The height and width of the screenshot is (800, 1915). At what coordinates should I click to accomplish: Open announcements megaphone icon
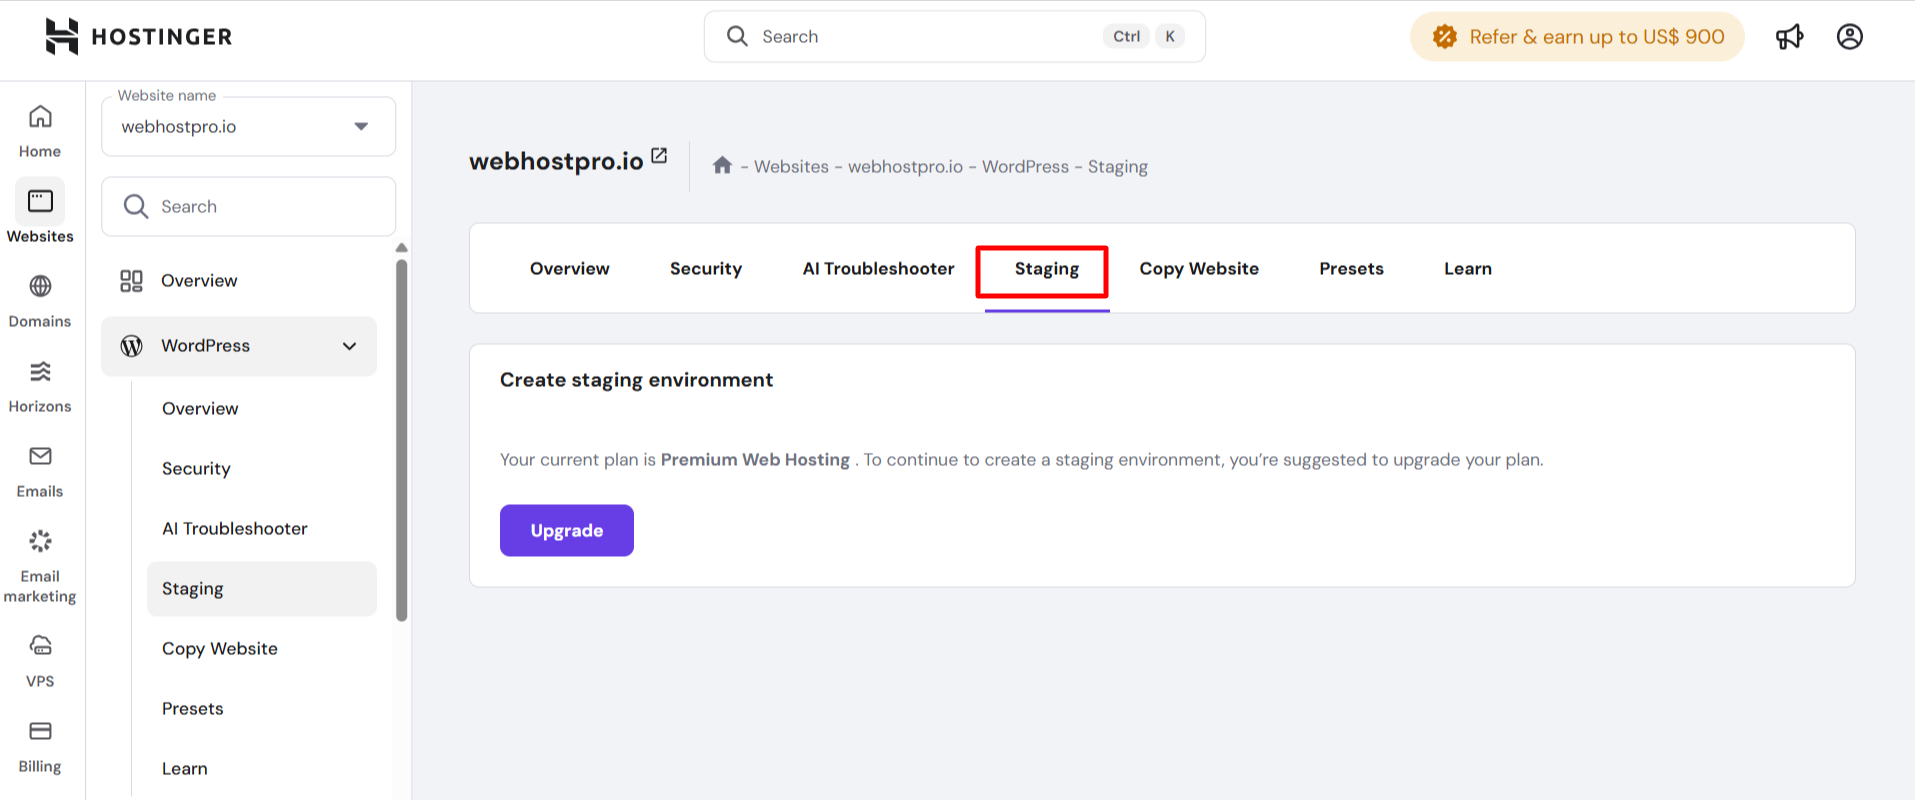1789,37
